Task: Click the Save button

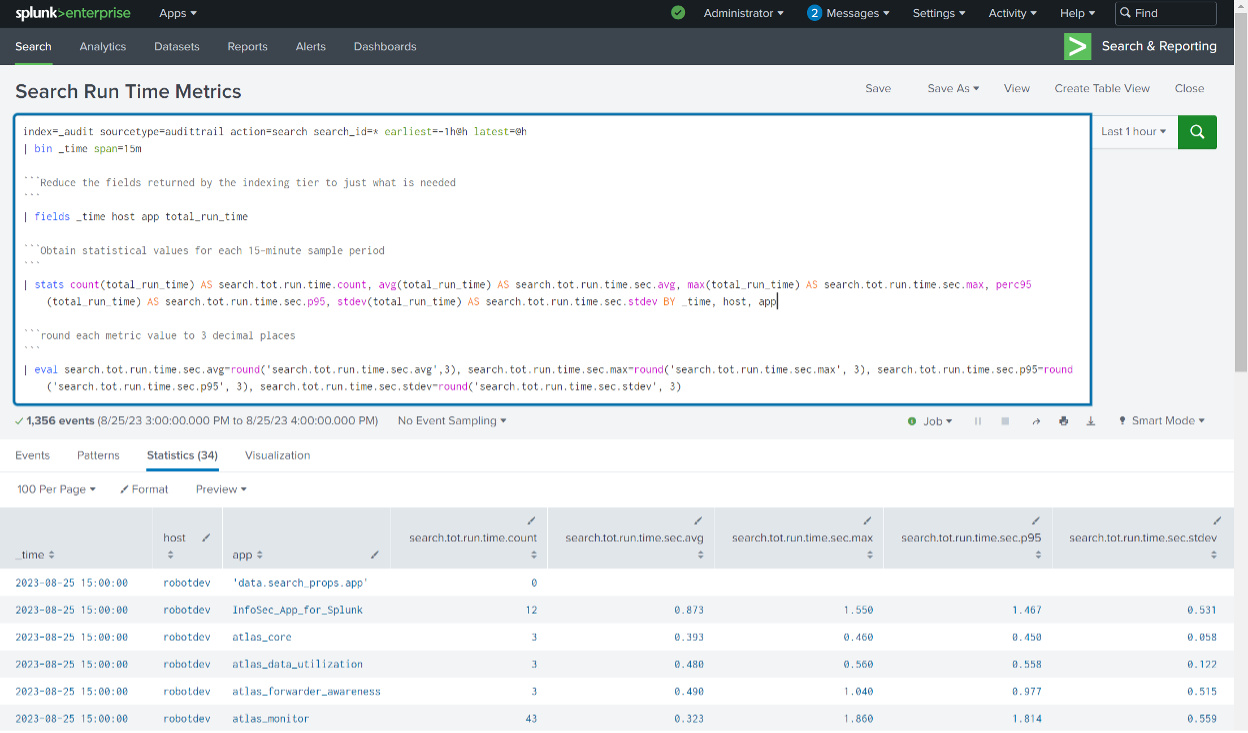Action: [878, 88]
